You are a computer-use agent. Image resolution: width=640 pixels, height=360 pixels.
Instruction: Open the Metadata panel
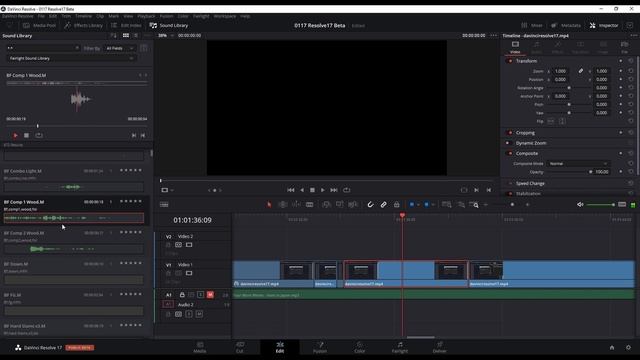pos(566,25)
